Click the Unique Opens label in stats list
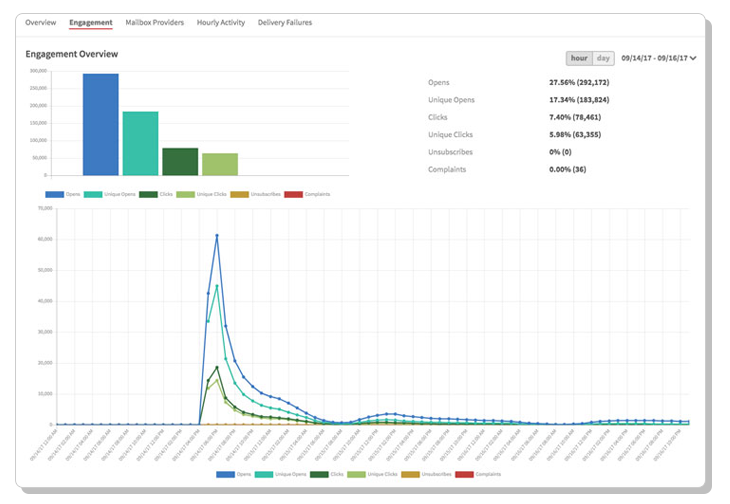 pyautogui.click(x=451, y=100)
